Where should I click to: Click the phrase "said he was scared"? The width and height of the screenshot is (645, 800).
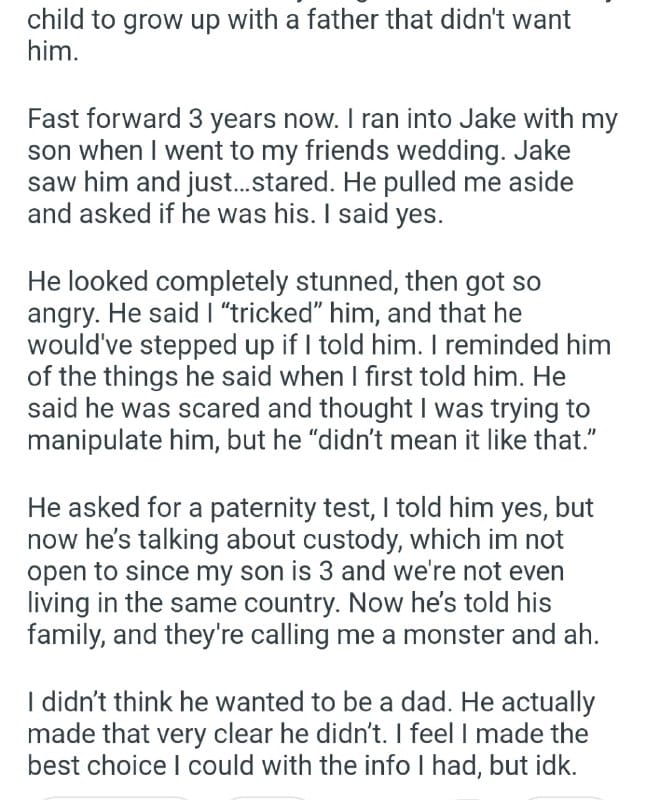pyautogui.click(x=112, y=409)
